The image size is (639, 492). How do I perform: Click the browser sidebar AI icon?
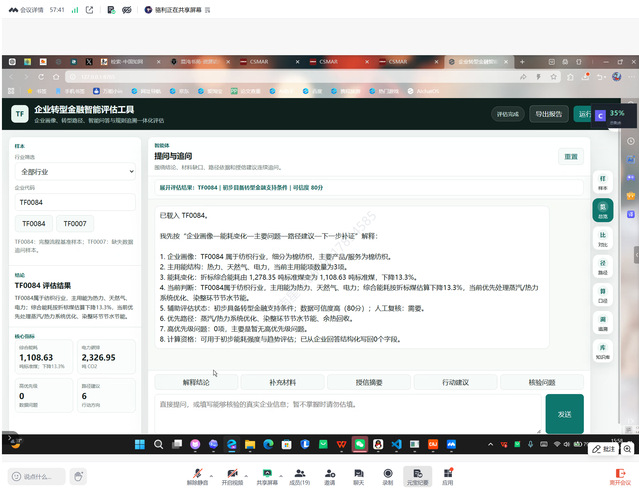coord(630,159)
